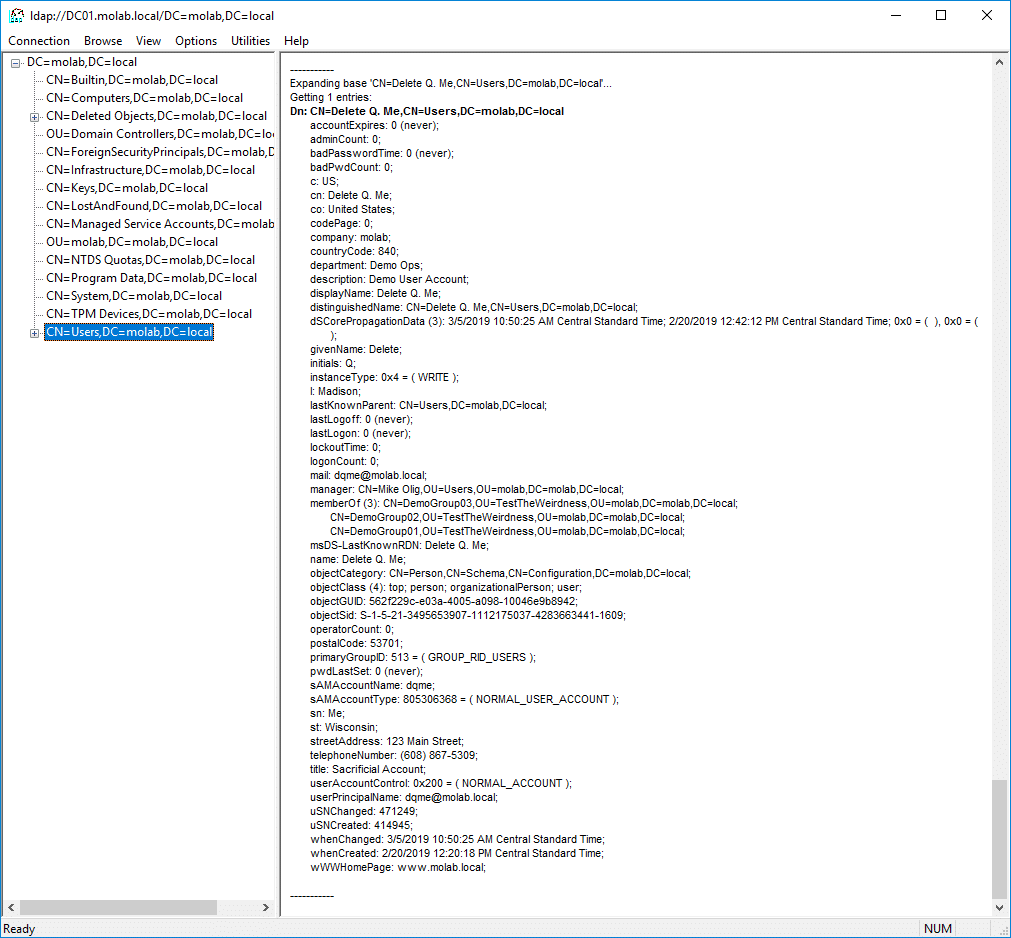Click the Dn: CN=Delete Q. Me line
The height and width of the screenshot is (938, 1011).
427,112
